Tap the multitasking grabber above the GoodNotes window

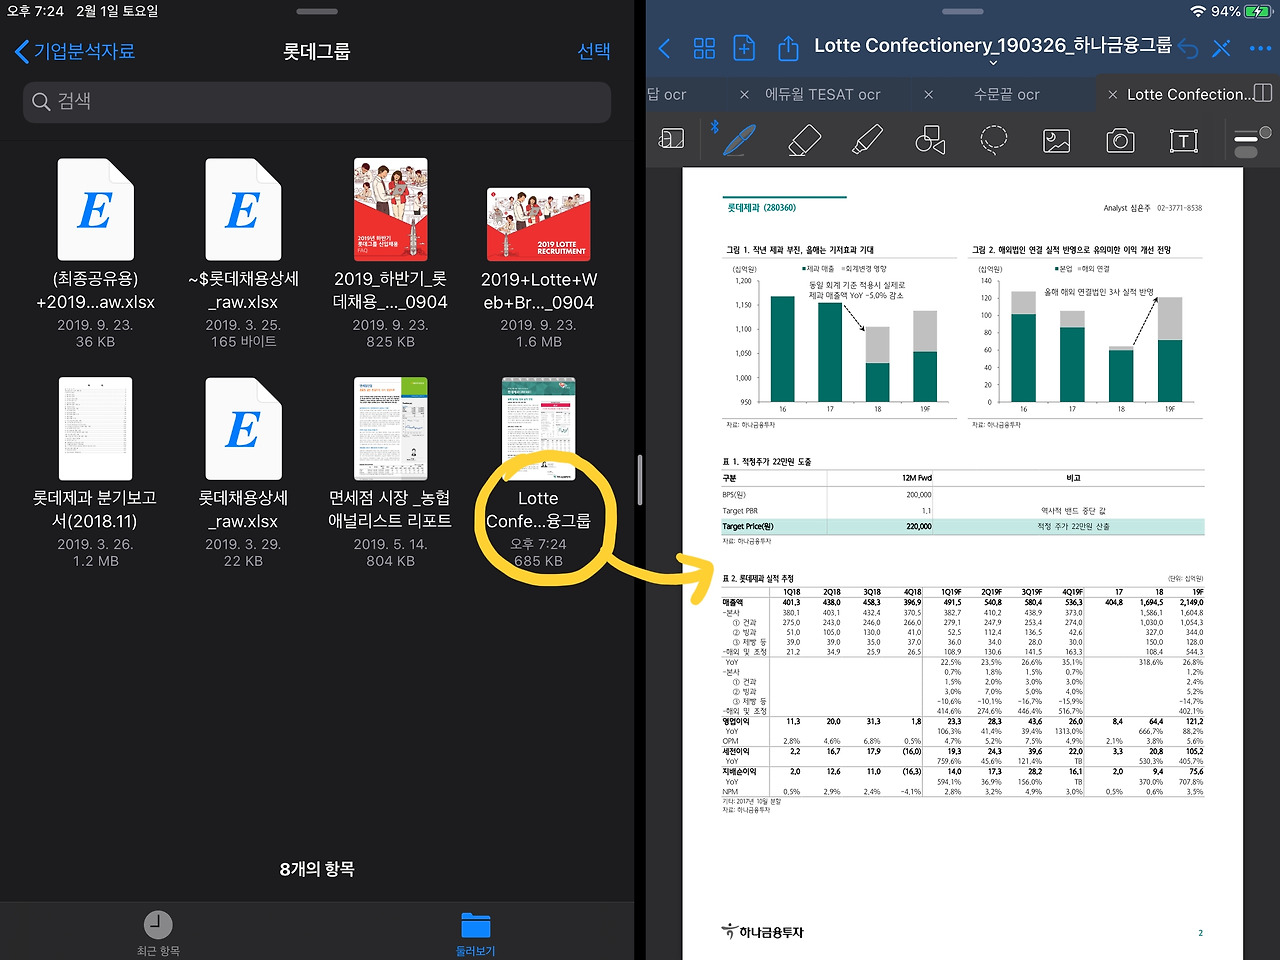click(963, 12)
